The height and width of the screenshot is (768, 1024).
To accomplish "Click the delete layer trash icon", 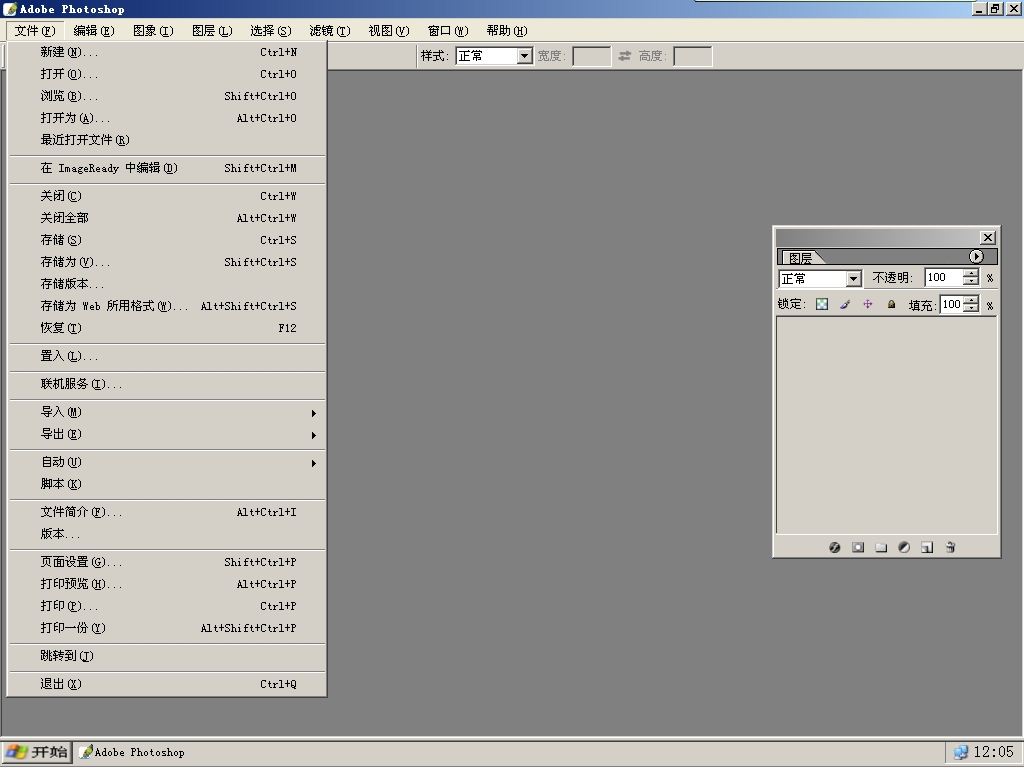I will tap(950, 547).
